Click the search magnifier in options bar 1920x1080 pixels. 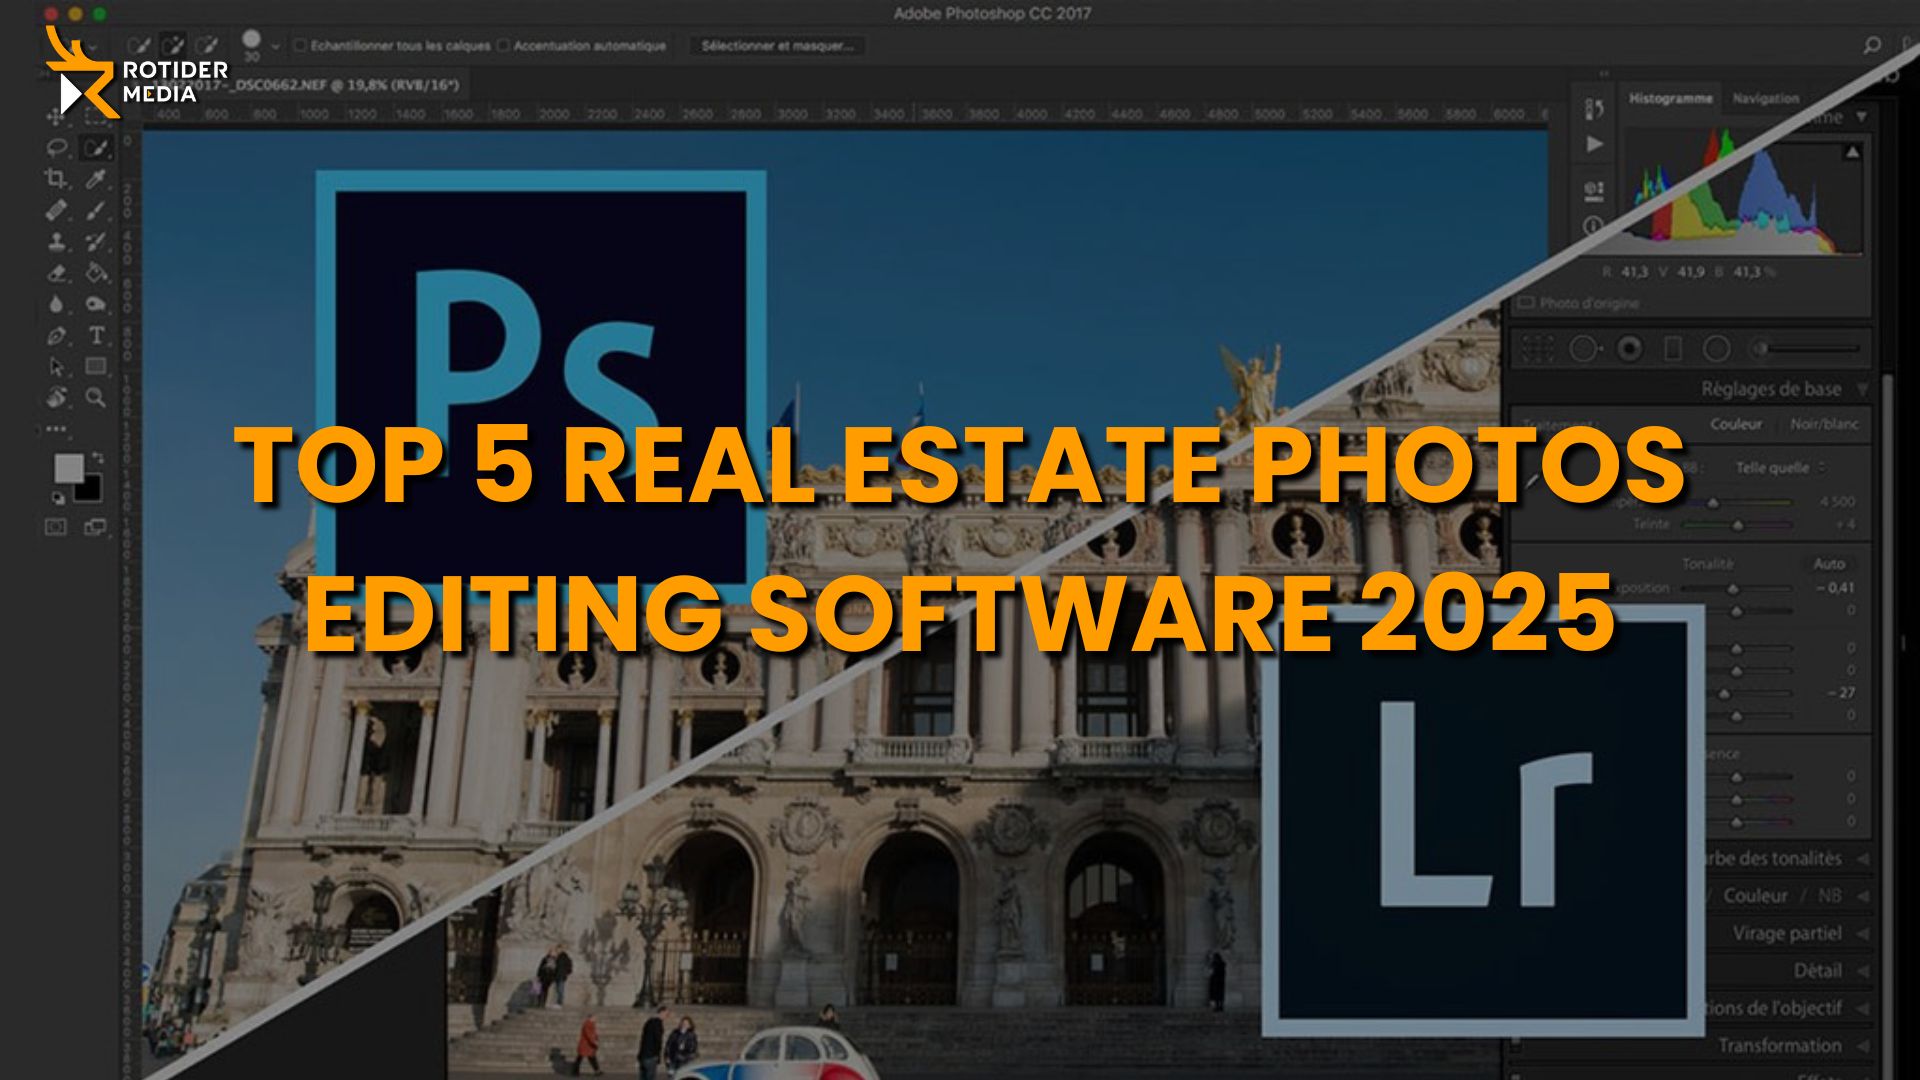[x=1872, y=45]
